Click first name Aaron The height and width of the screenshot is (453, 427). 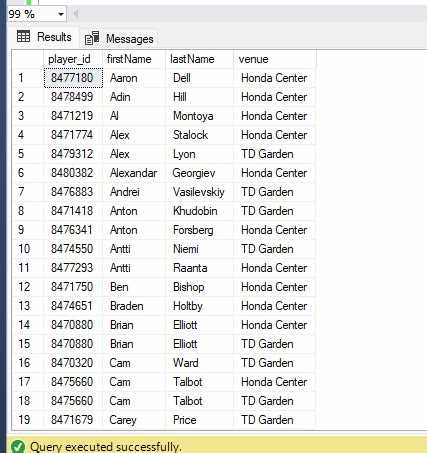tap(123, 78)
